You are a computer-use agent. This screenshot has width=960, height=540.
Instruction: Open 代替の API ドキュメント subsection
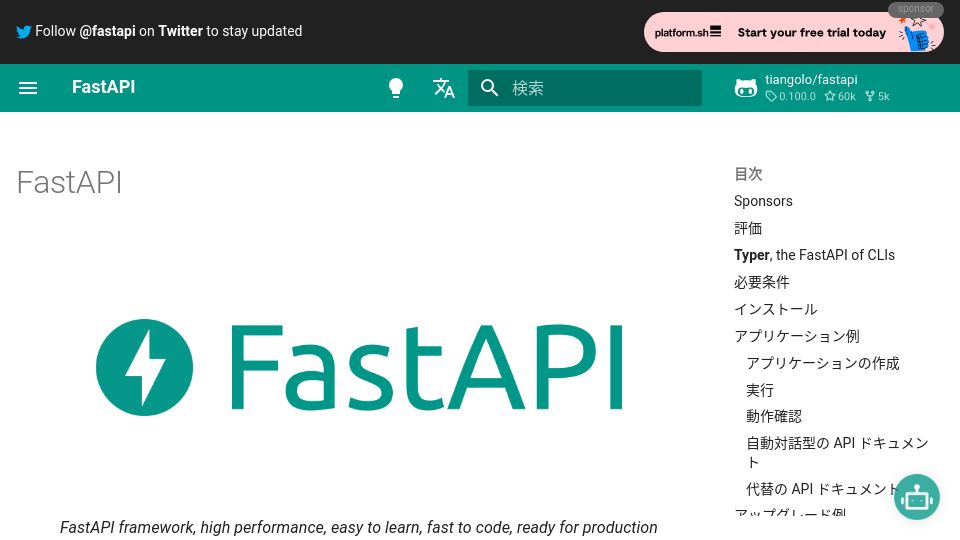[x=822, y=489]
